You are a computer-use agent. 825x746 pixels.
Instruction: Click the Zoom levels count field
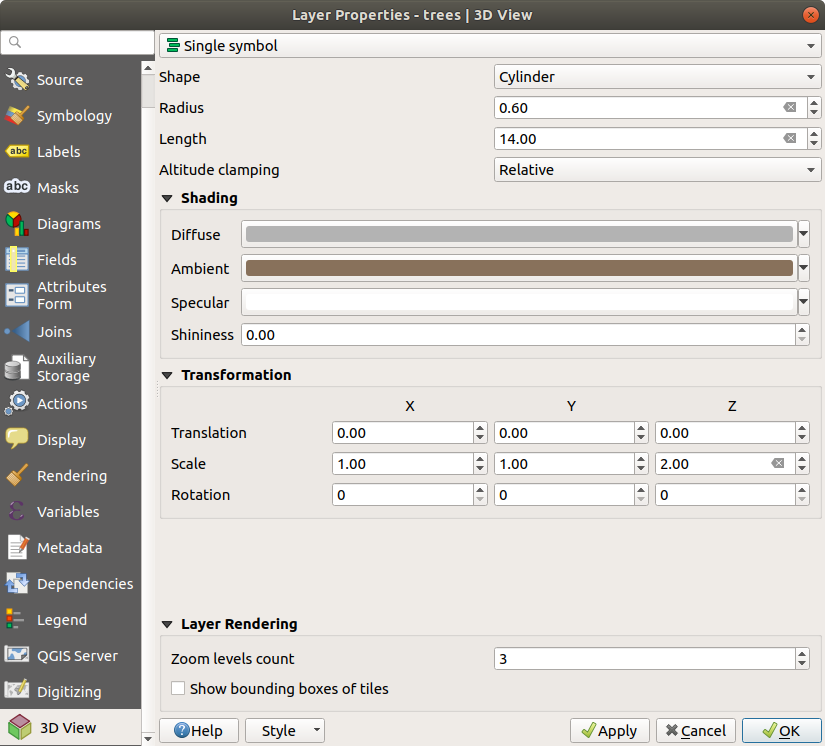tap(643, 659)
